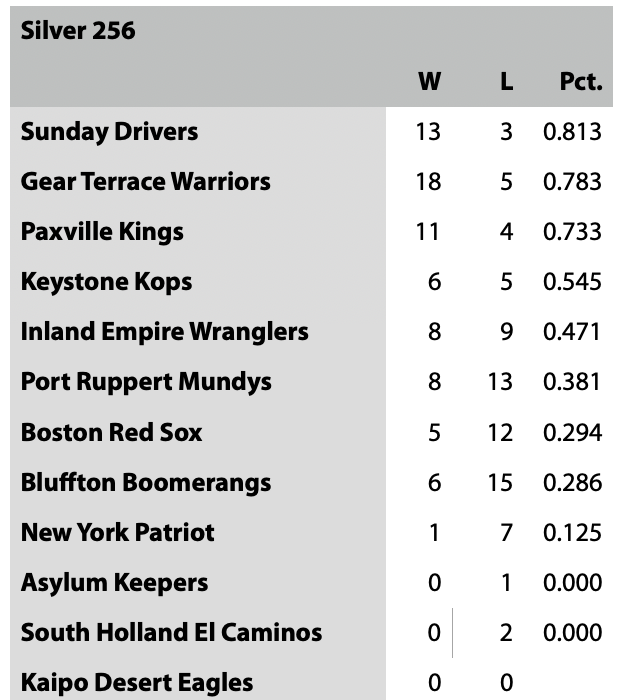Choose the Inland Empire Wranglers team
The height and width of the screenshot is (700, 626).
coord(164,332)
